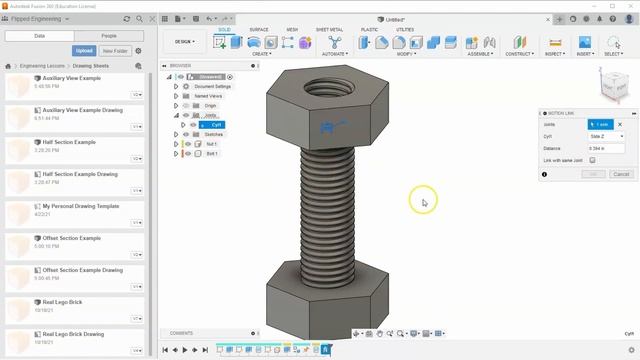The image size is (640, 360).
Task: Open the notifications bell
Action: [600, 19]
